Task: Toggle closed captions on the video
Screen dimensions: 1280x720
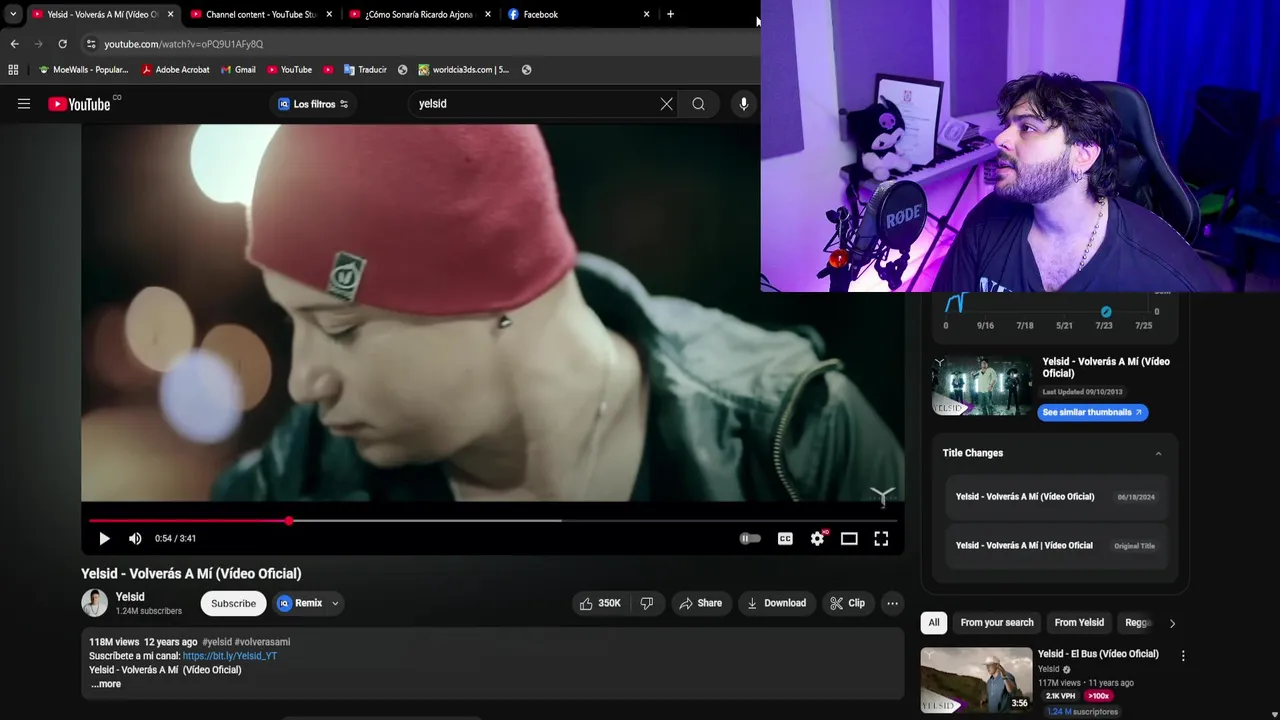Action: [785, 539]
